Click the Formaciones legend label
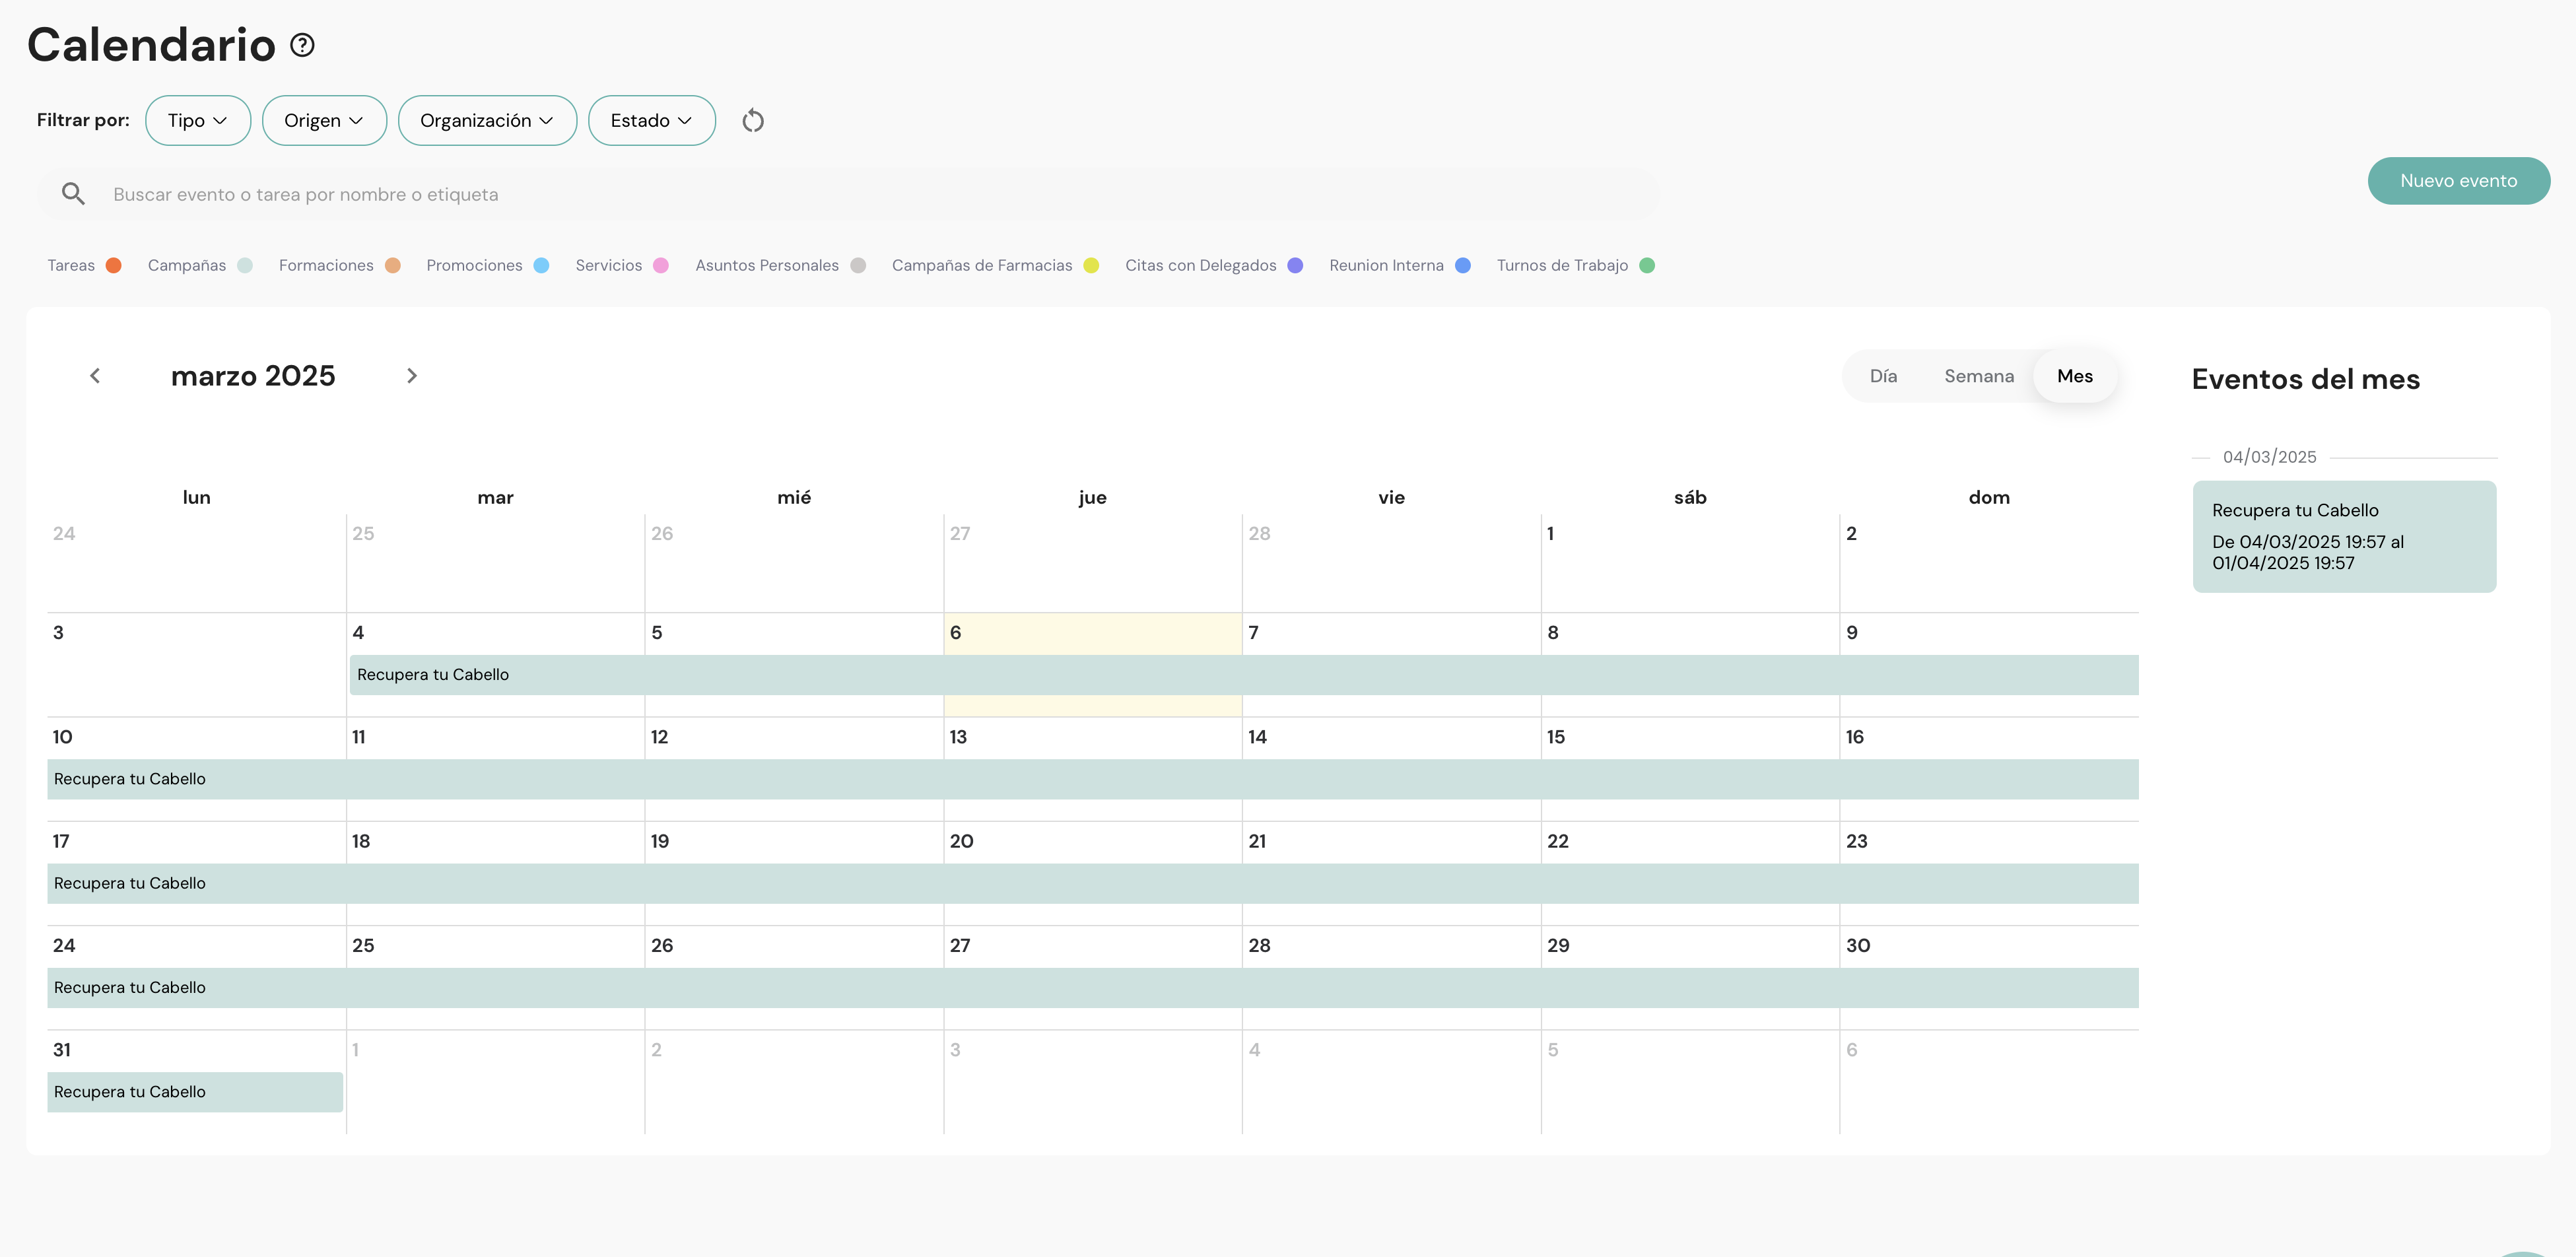This screenshot has width=2576, height=1257. pyautogui.click(x=326, y=265)
